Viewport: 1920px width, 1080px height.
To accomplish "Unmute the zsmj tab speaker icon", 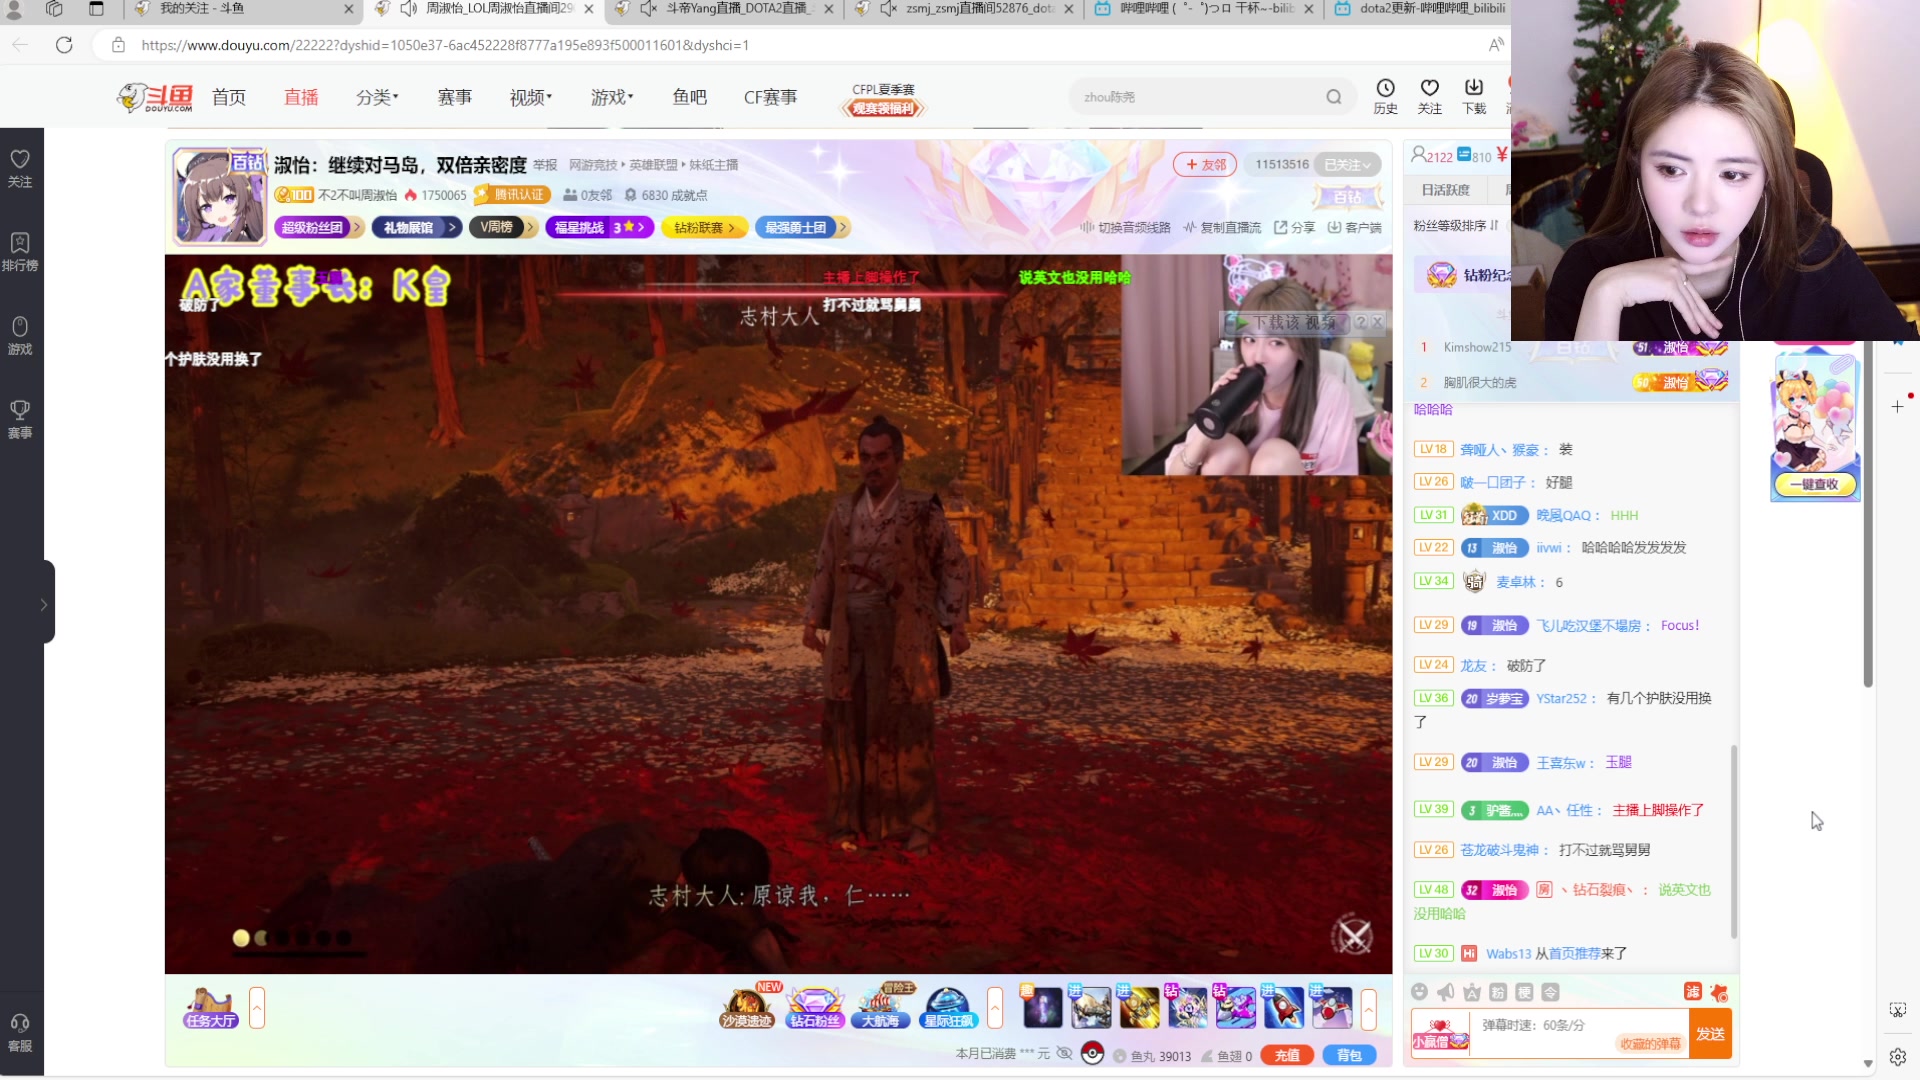I will 889,9.
